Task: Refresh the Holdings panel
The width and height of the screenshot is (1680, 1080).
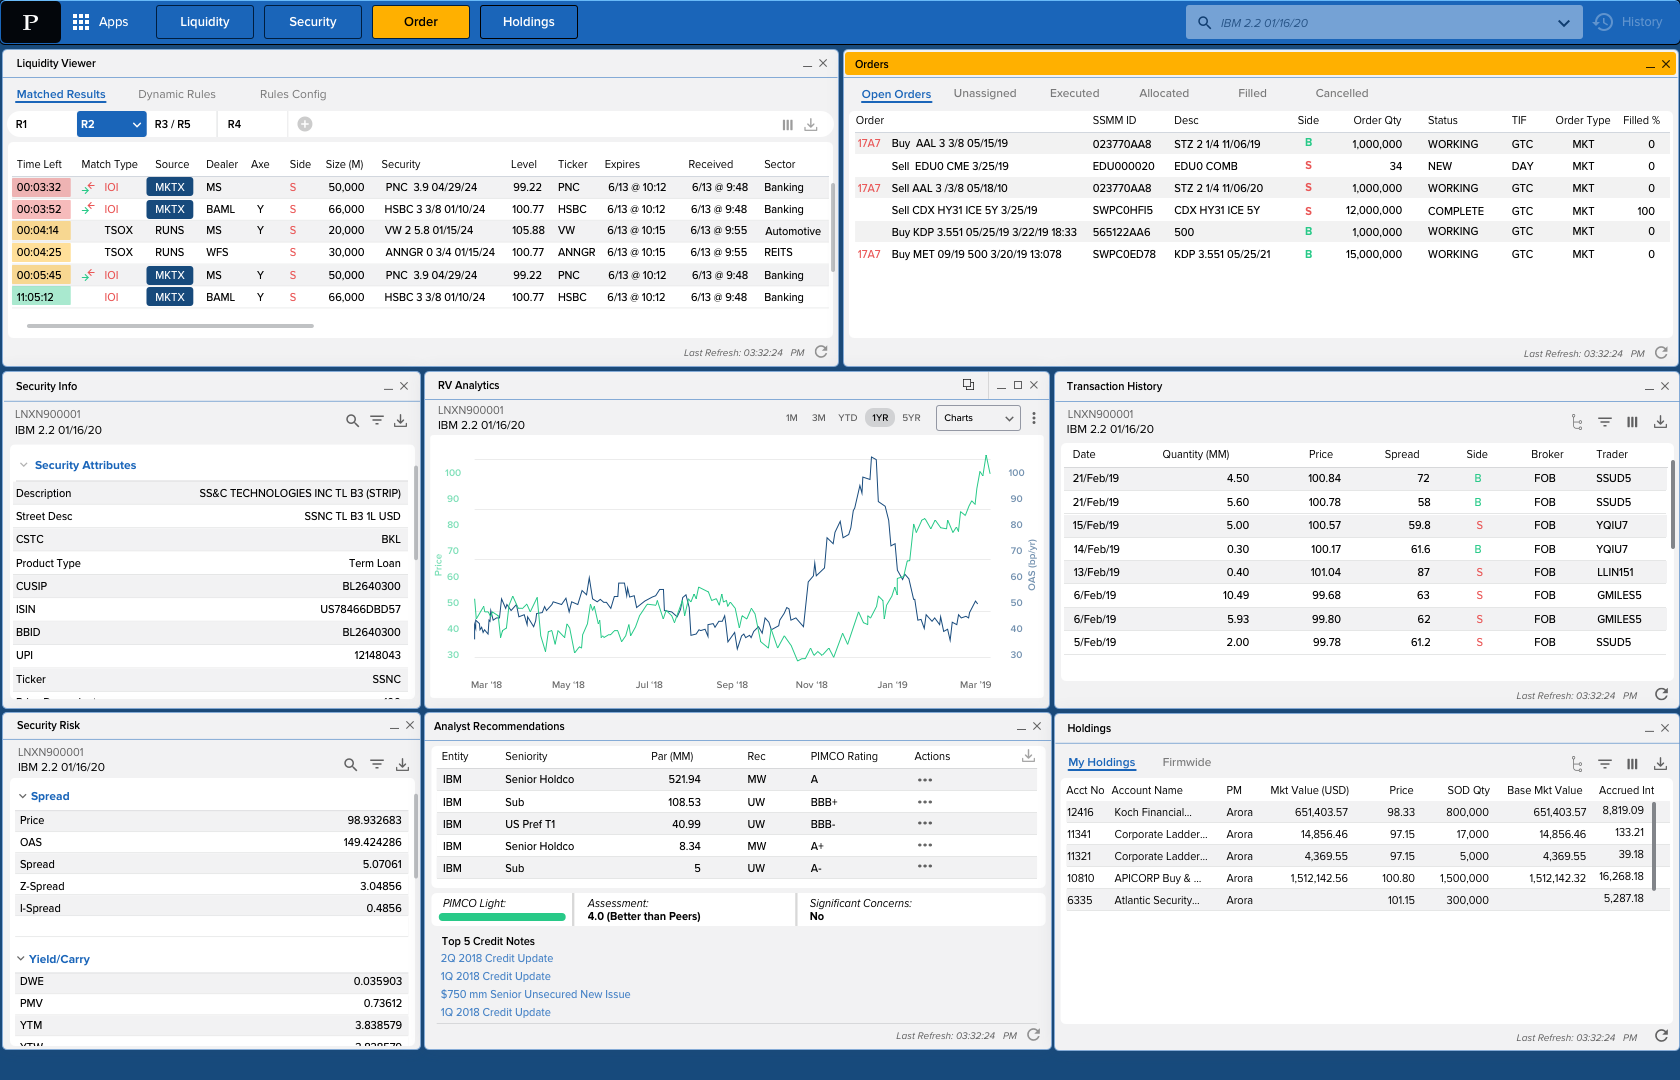Action: [x=1661, y=1036]
